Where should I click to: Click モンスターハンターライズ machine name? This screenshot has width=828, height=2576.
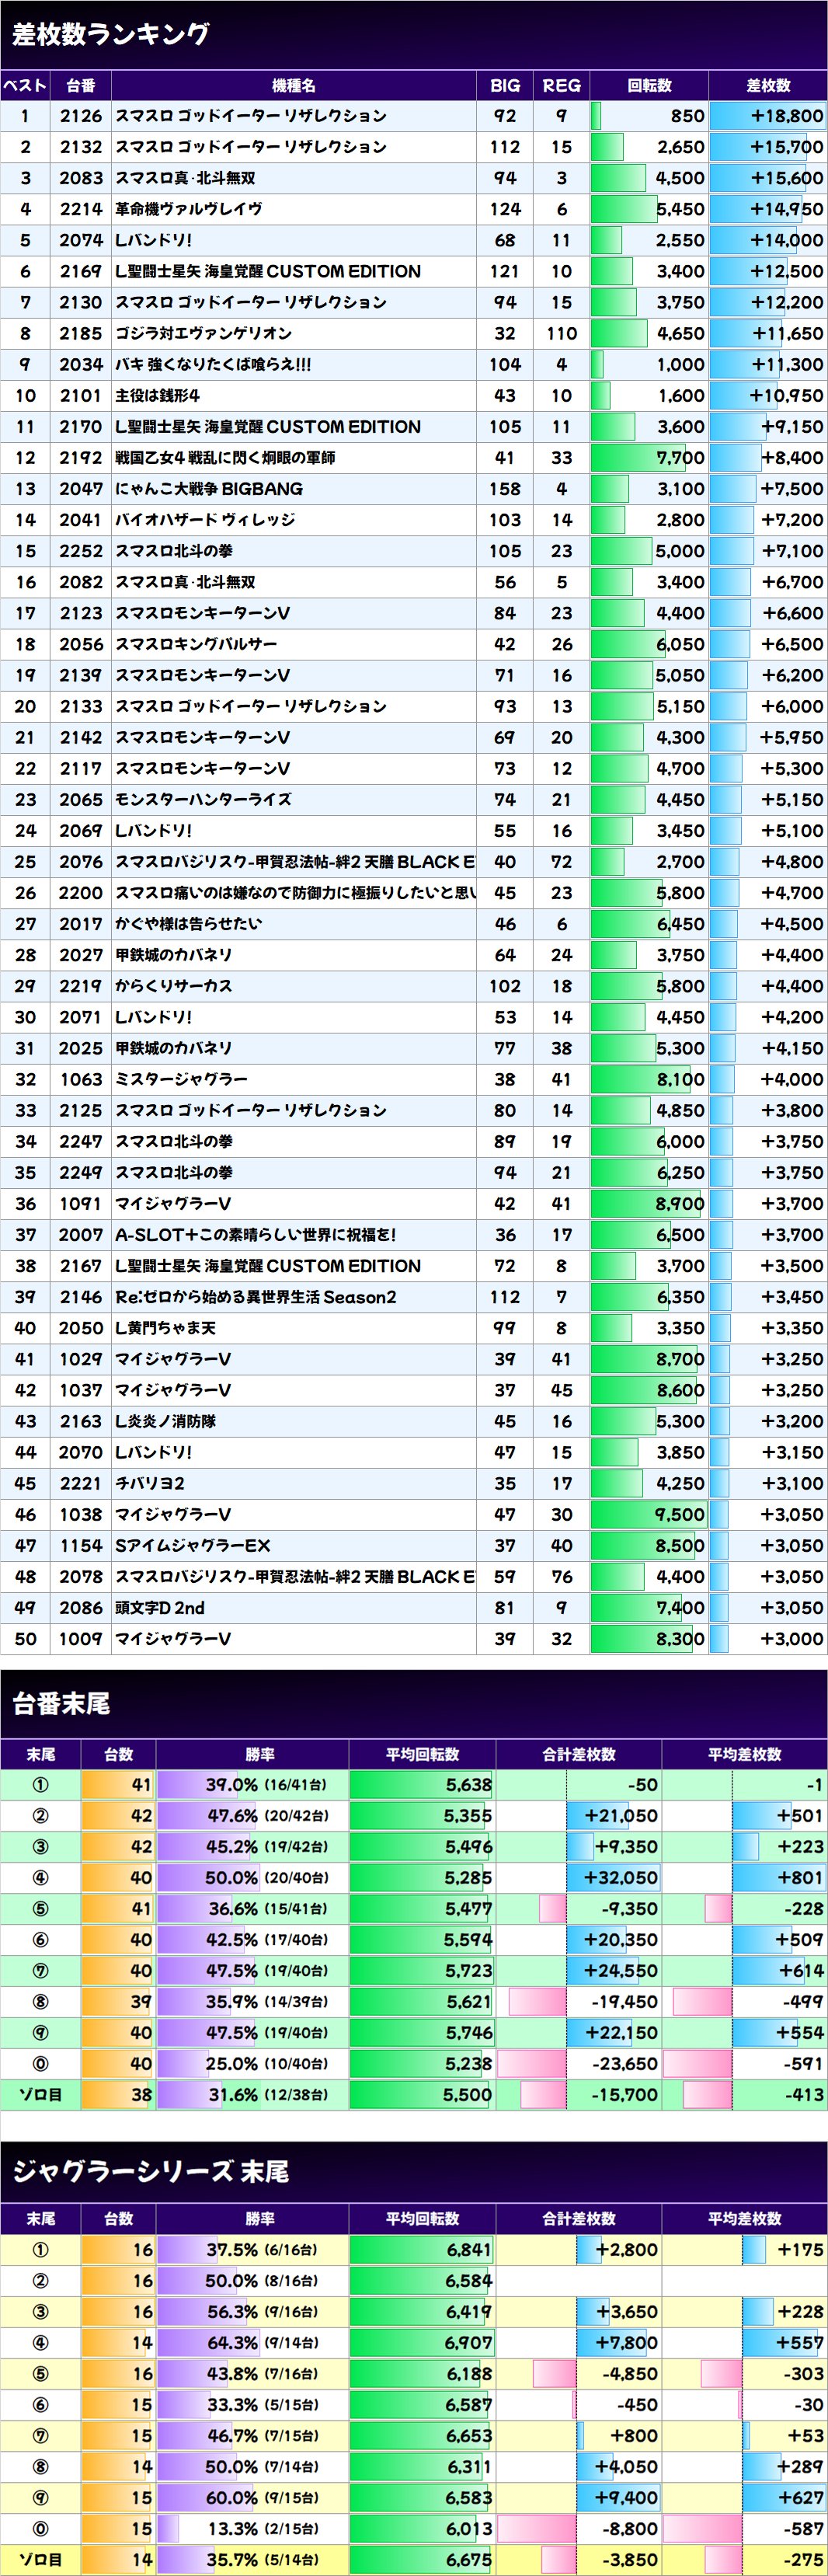click(203, 800)
